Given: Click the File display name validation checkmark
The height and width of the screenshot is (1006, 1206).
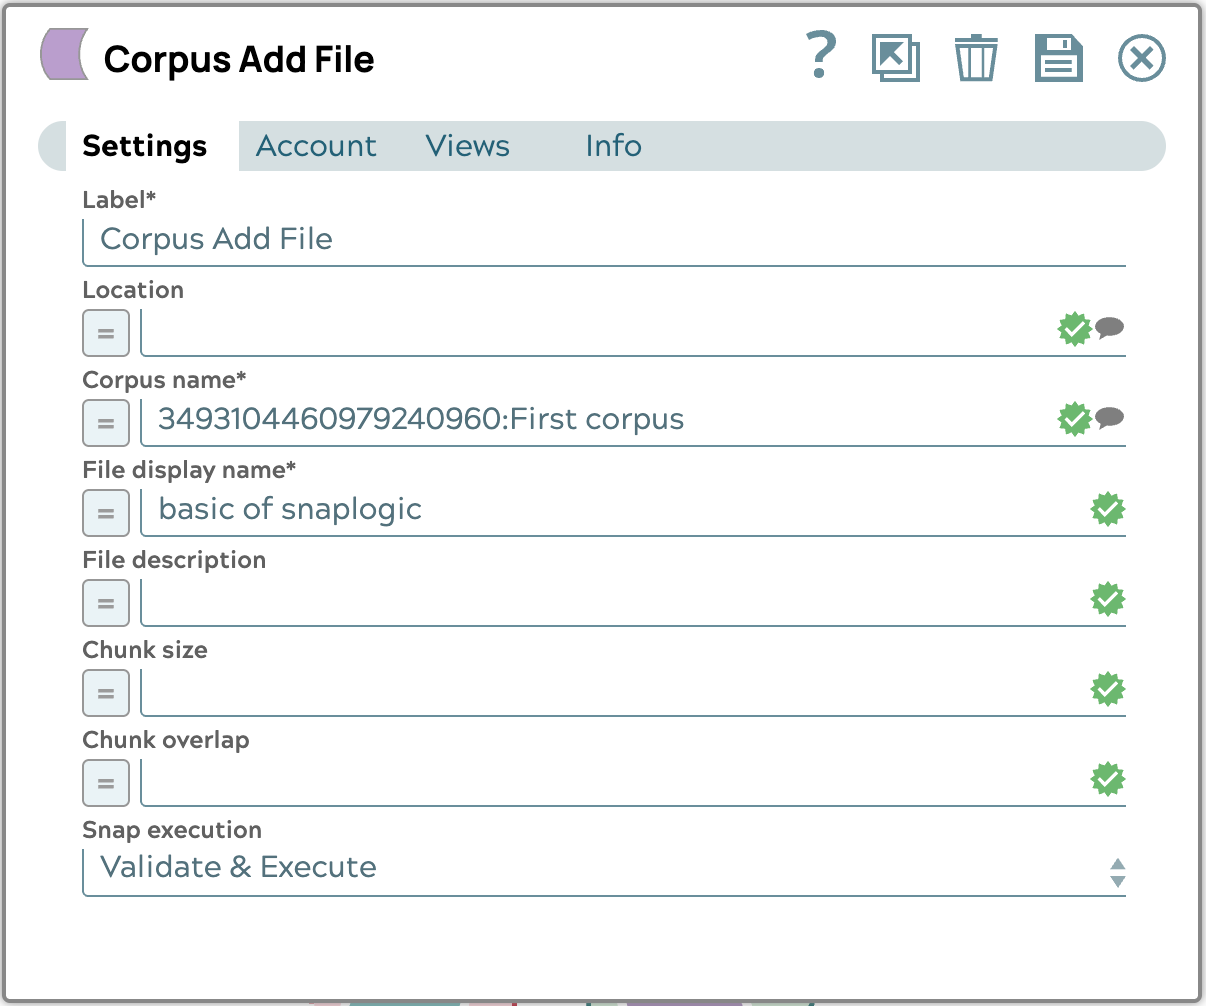Looking at the screenshot, I should (1107, 509).
